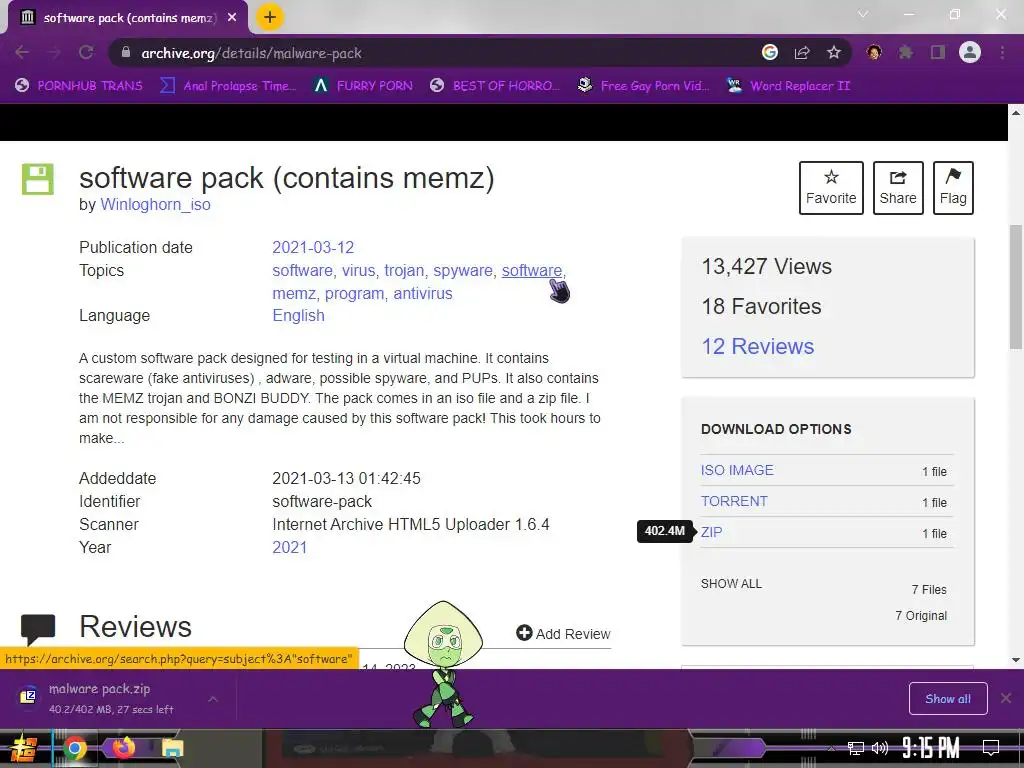Open Firefox from the taskbar
This screenshot has width=1024, height=768.
[x=123, y=748]
